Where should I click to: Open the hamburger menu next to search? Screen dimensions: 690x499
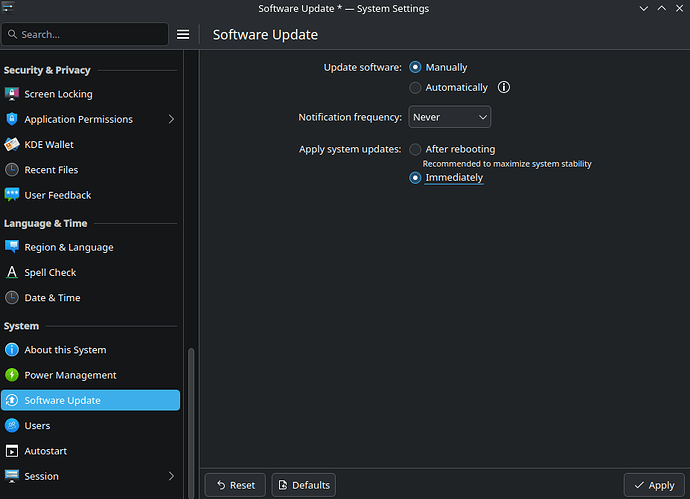[x=183, y=34]
